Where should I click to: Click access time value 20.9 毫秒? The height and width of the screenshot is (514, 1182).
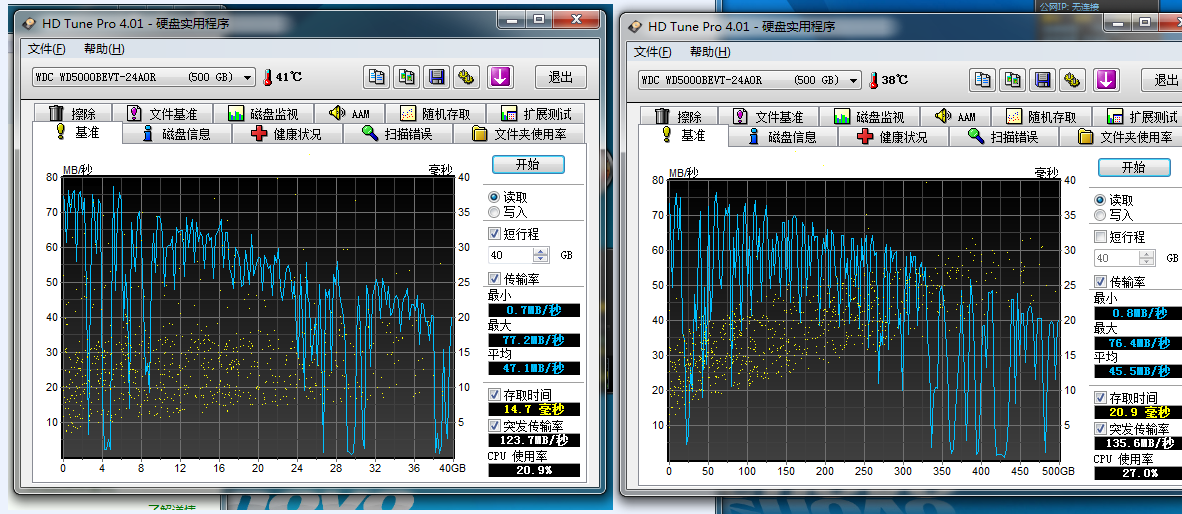(1138, 412)
